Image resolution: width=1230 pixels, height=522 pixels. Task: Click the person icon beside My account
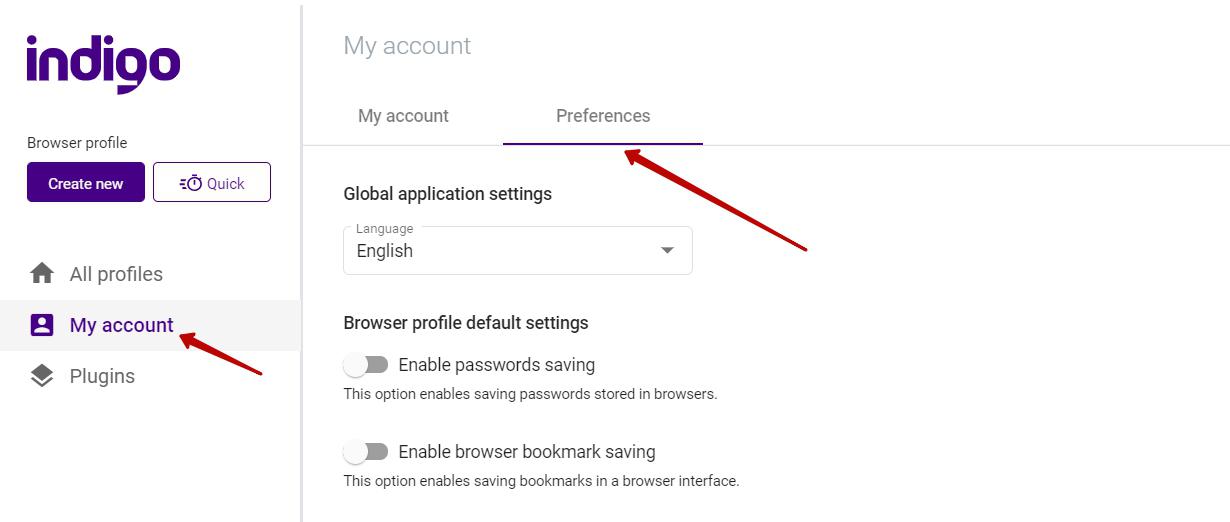(x=42, y=325)
